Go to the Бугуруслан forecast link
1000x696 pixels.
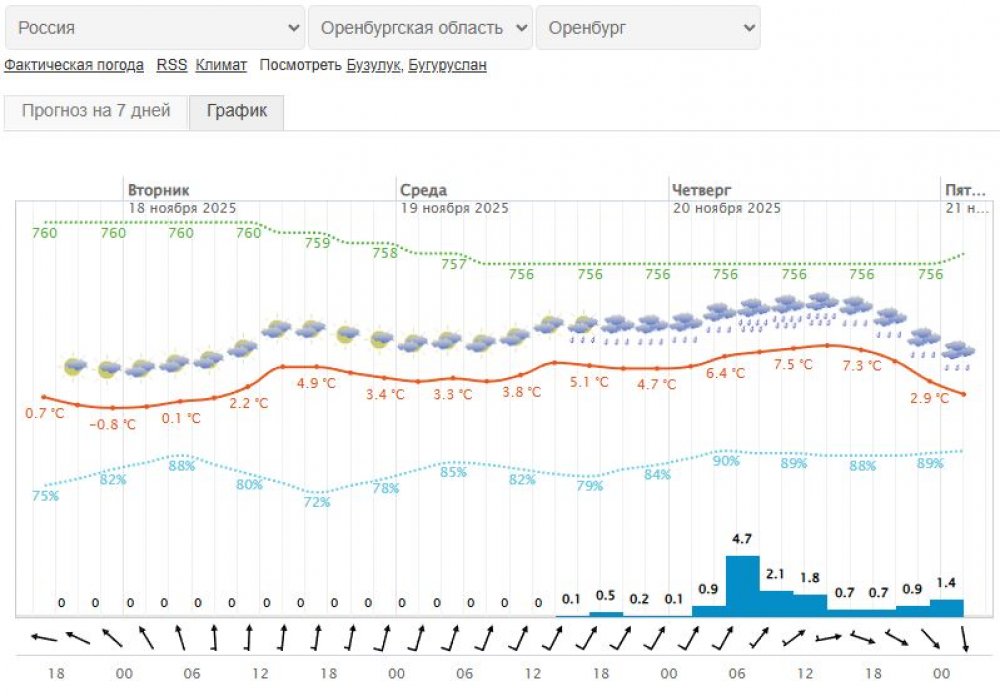pos(448,65)
